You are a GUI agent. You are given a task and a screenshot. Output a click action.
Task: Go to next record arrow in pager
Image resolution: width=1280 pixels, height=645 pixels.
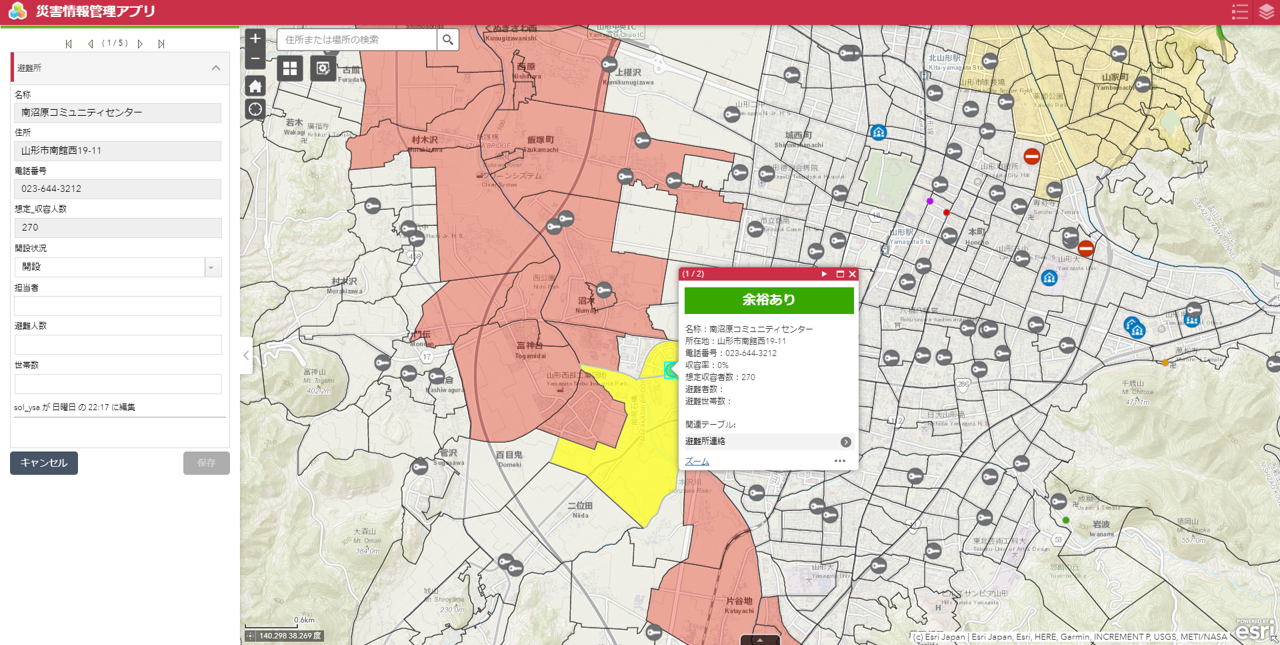tap(141, 44)
